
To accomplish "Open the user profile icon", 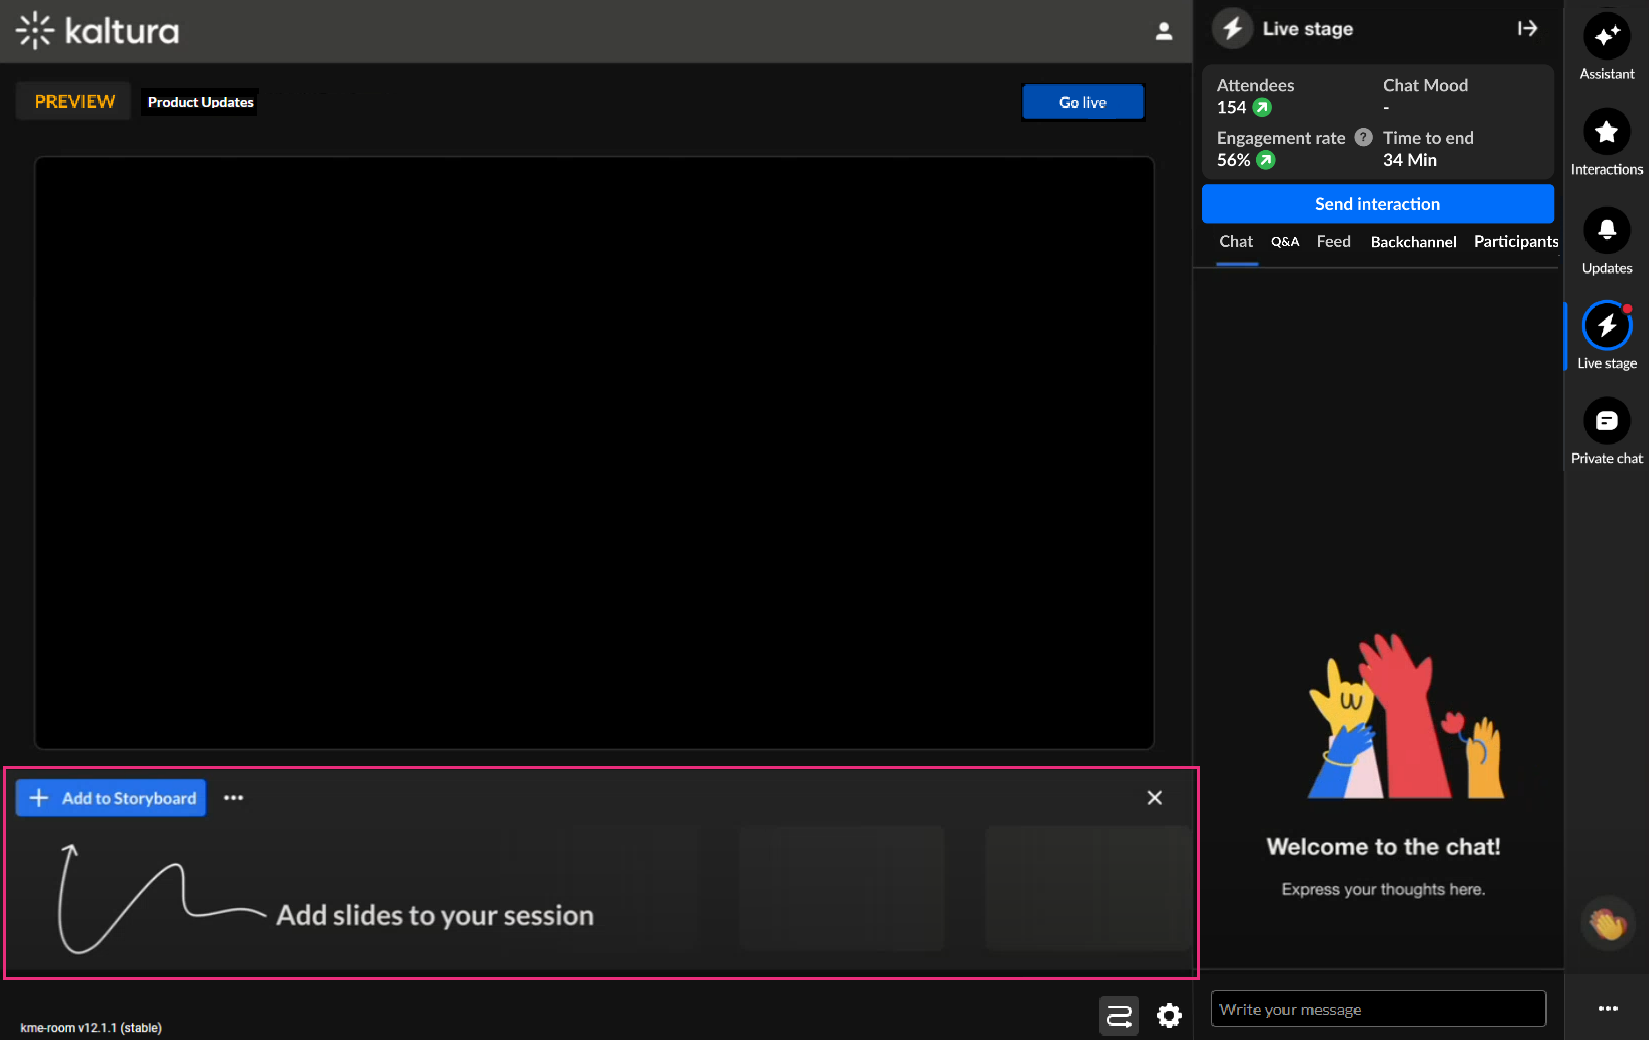I will pos(1164,31).
